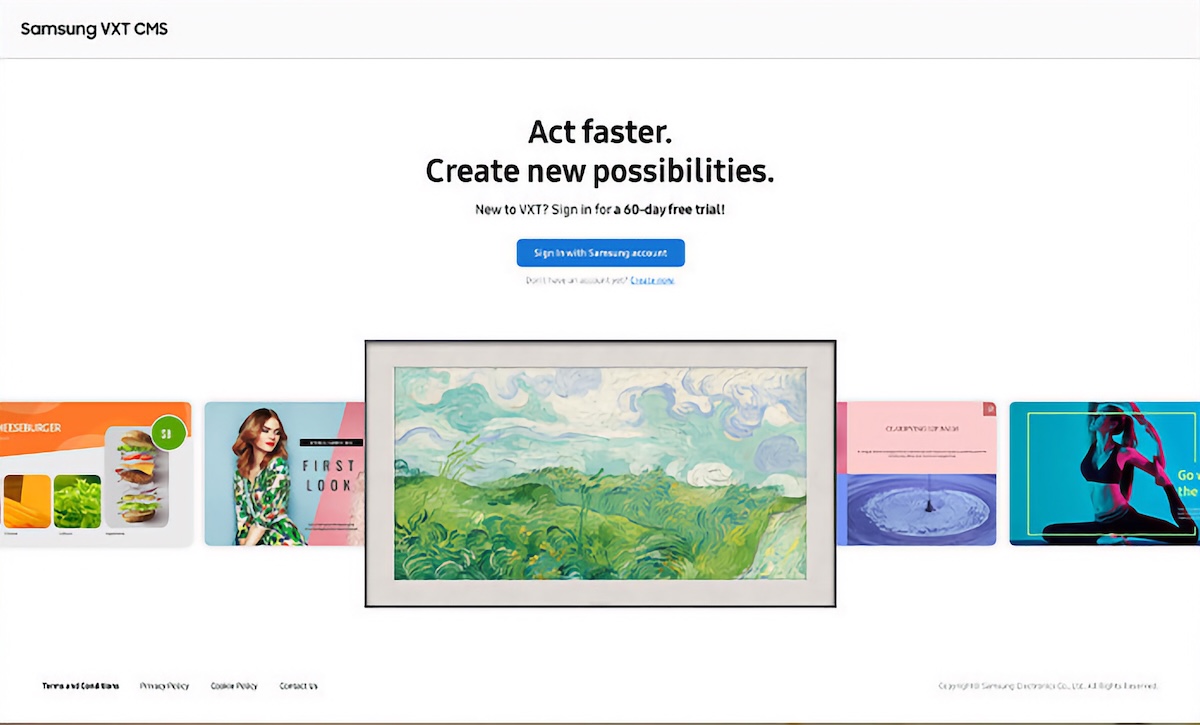The width and height of the screenshot is (1200, 725).
Task: Click the orange cheese image tile
Action: 26,501
